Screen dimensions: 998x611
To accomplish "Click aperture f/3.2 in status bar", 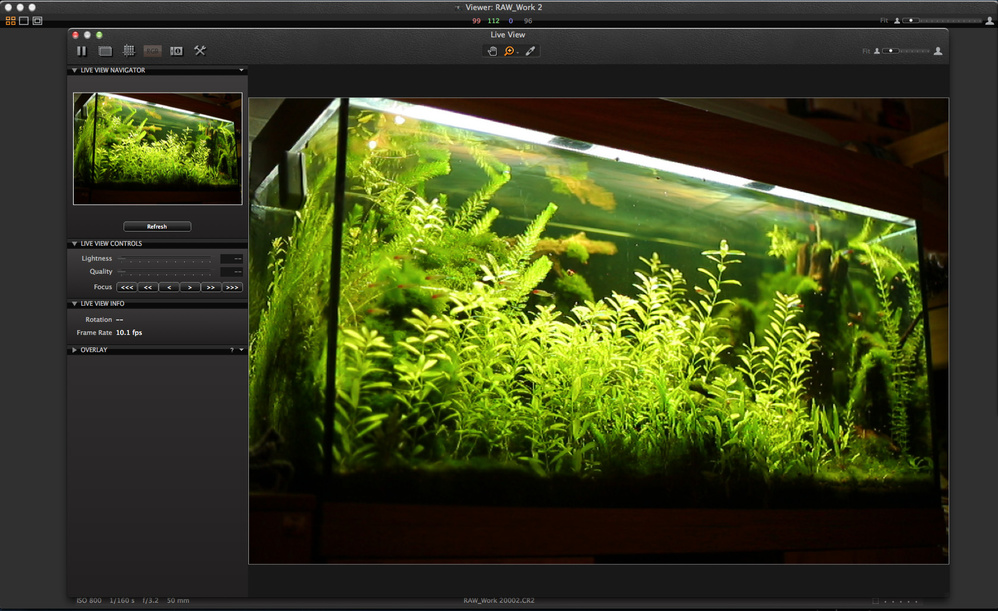I will coord(150,600).
